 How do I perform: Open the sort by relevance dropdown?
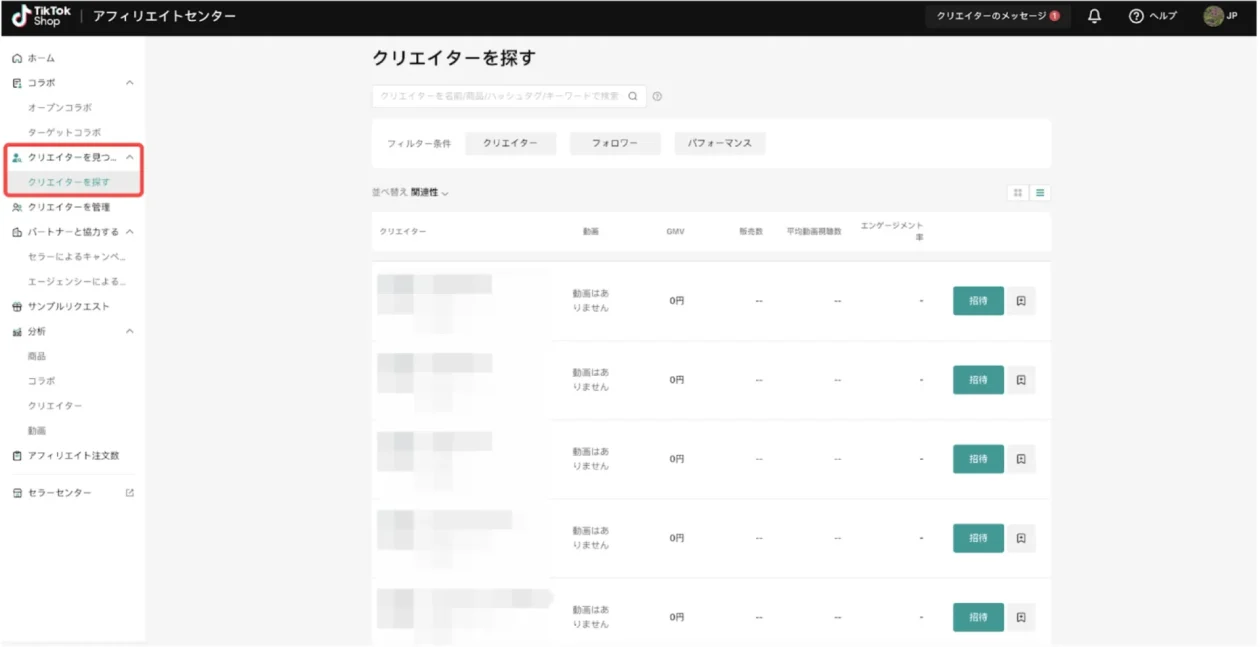(429, 193)
